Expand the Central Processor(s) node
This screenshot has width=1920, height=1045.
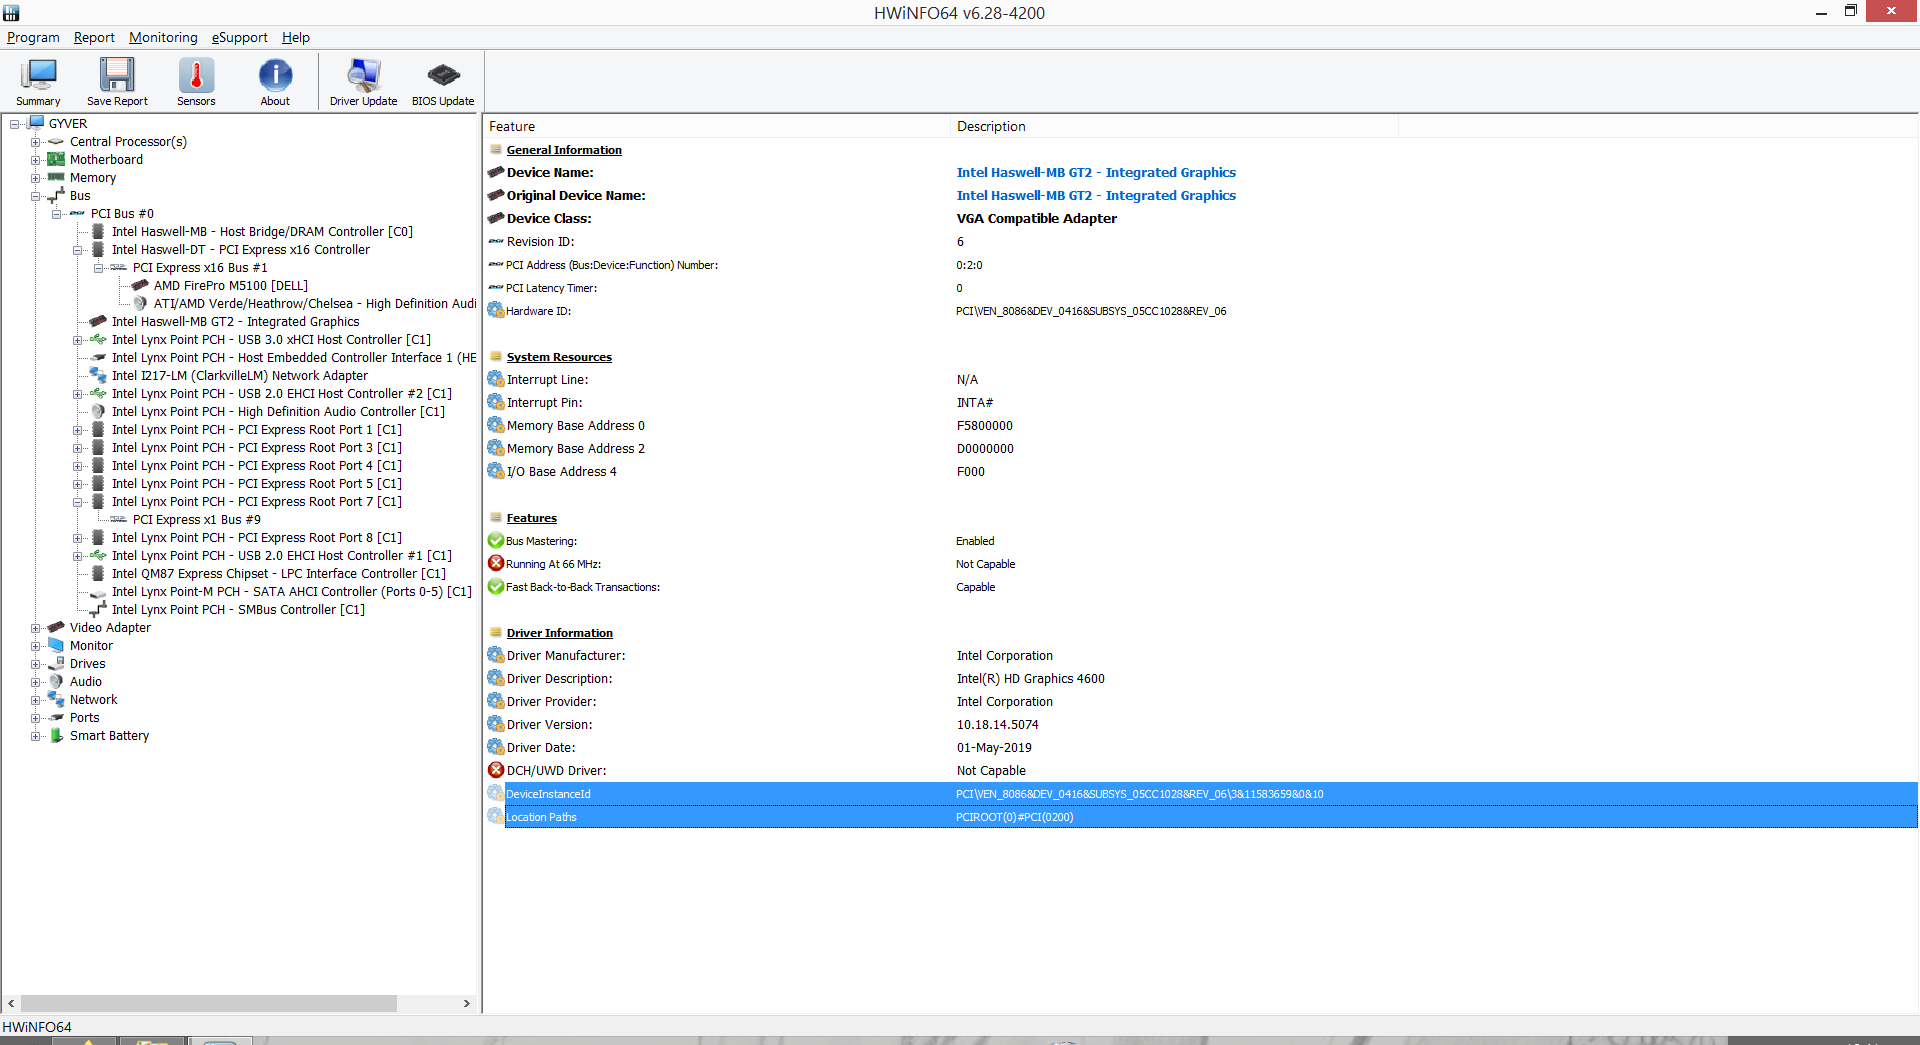[x=36, y=142]
